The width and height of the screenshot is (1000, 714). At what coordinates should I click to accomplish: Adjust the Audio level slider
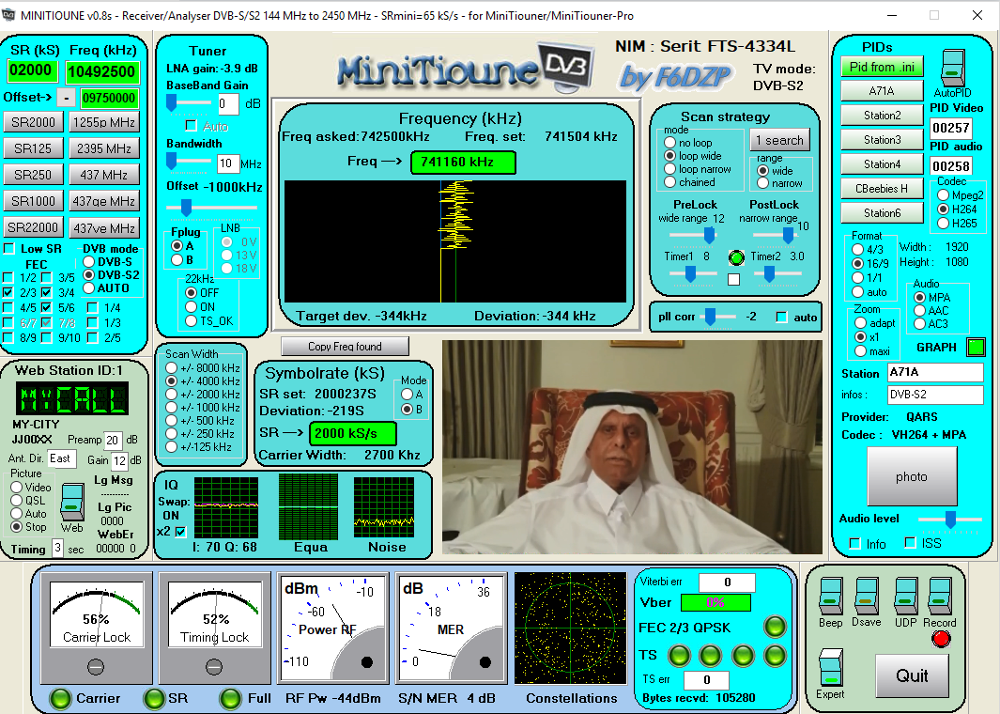click(x=949, y=520)
